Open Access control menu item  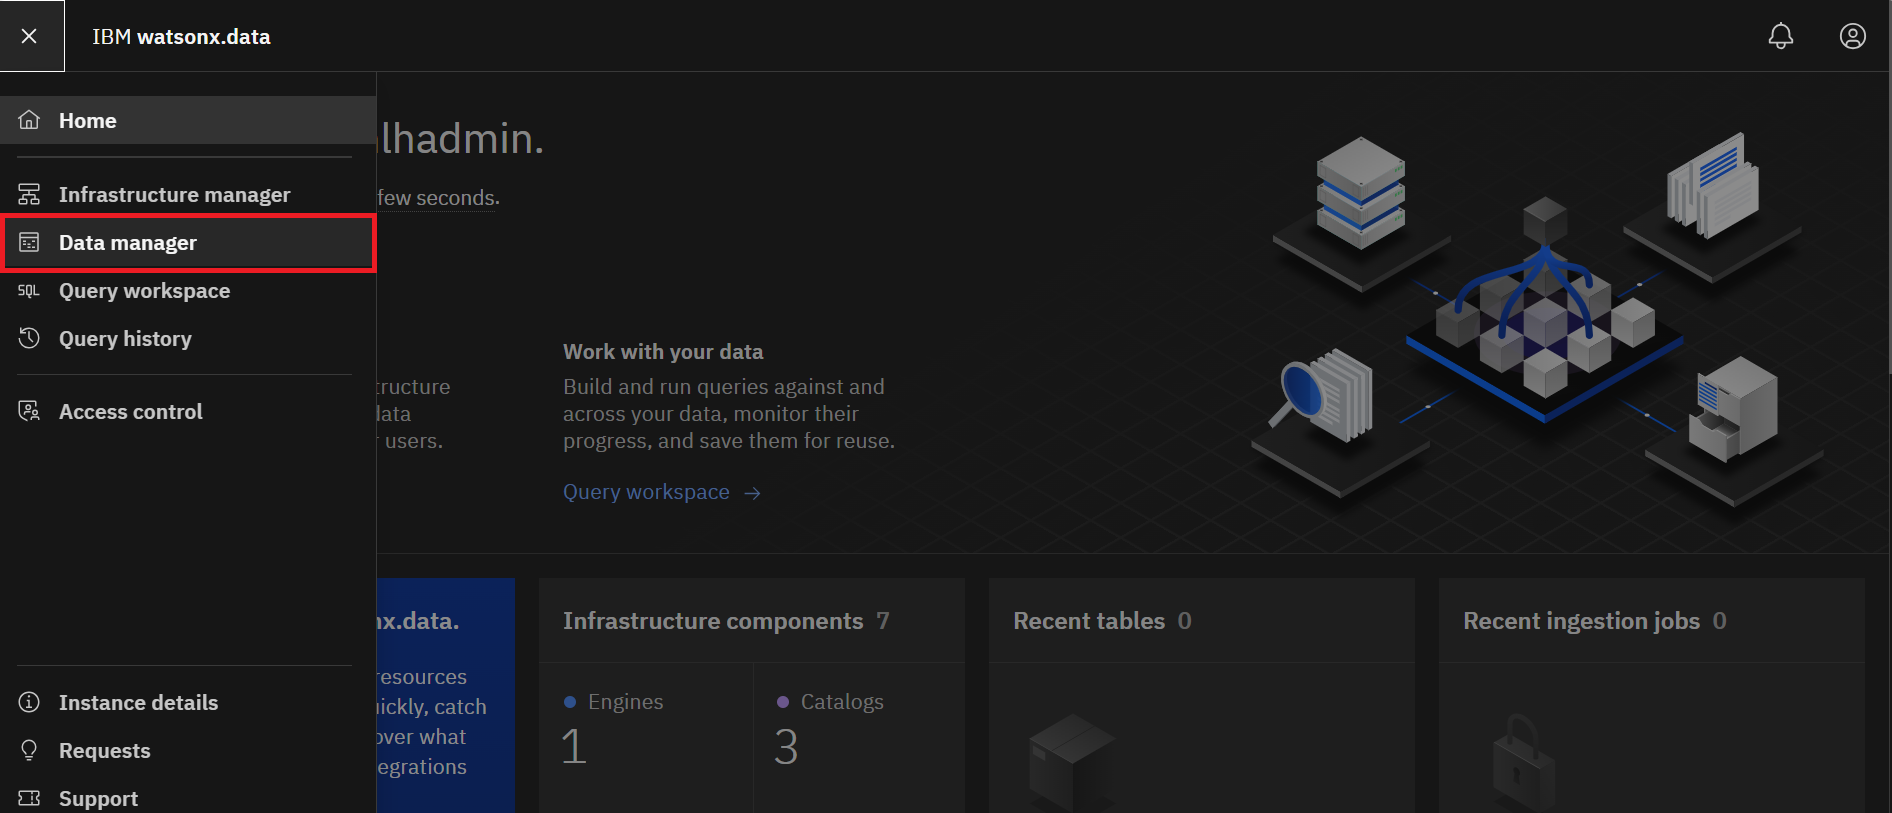(x=188, y=411)
